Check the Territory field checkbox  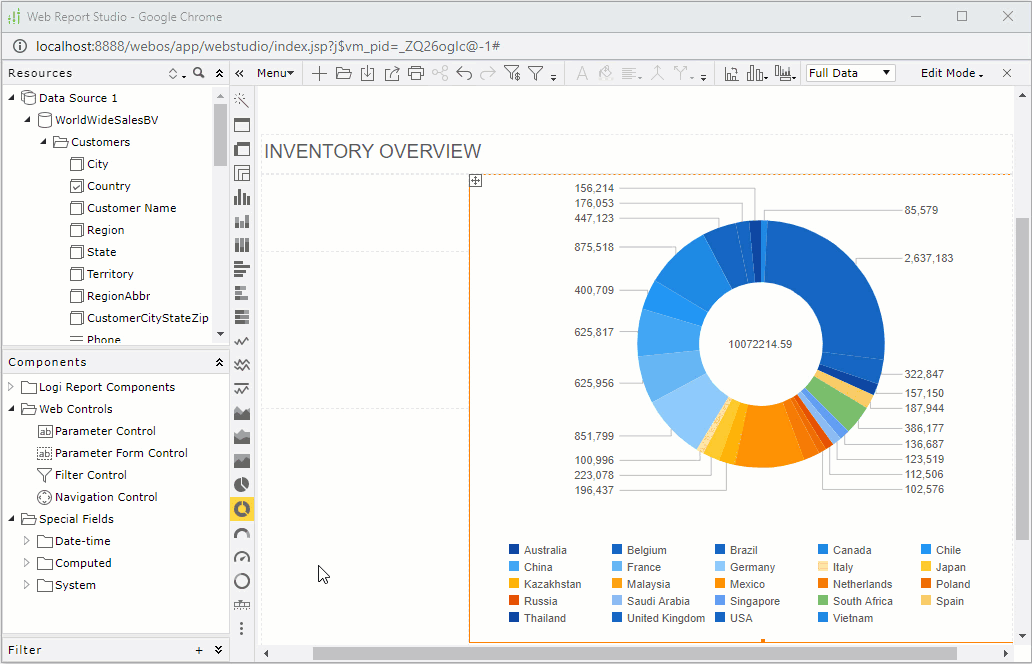pos(77,274)
